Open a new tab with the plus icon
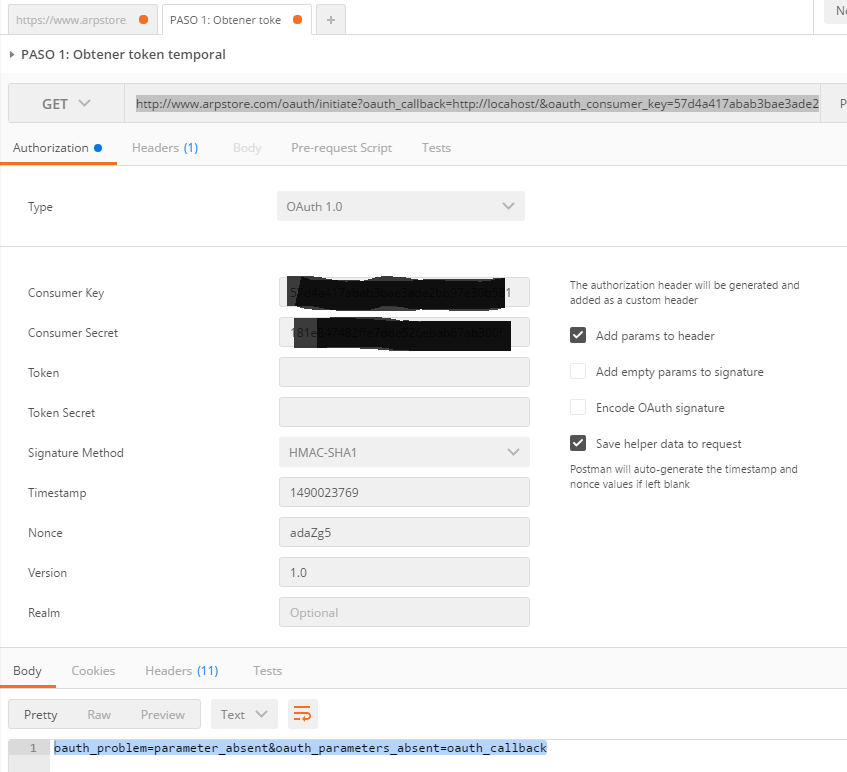847x772 pixels. (x=331, y=19)
